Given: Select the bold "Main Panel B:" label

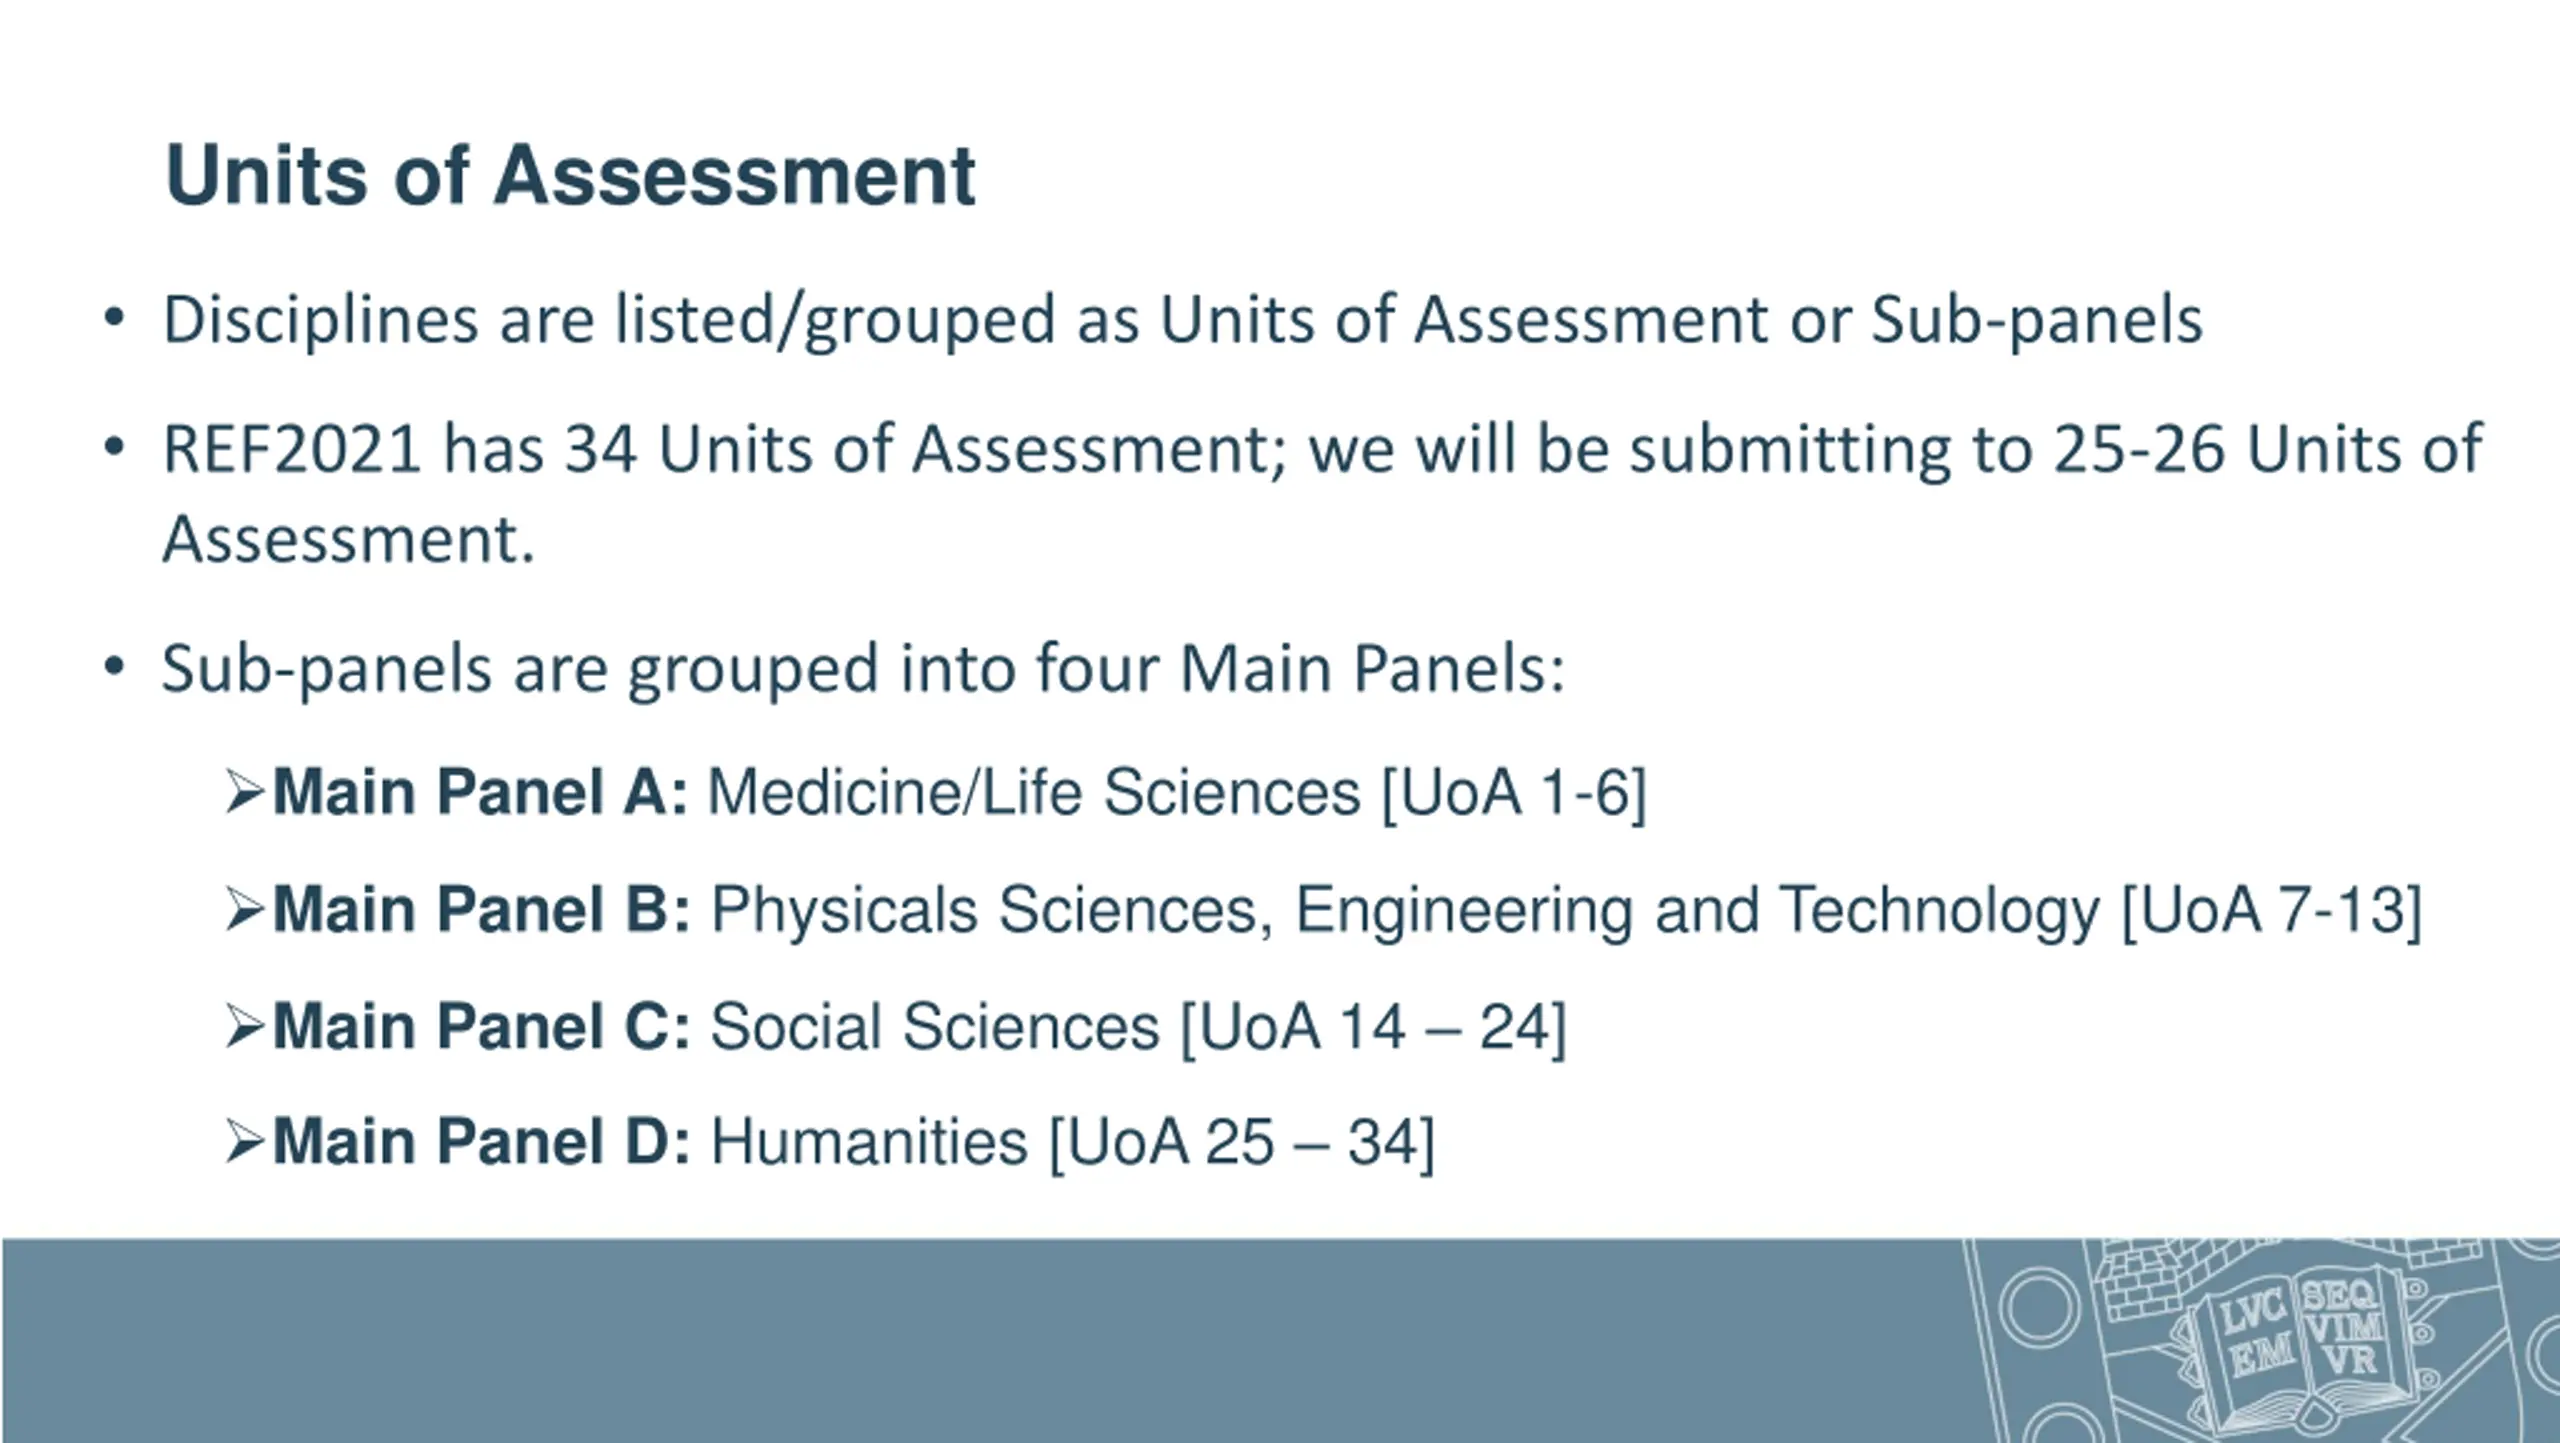Looking at the screenshot, I should coord(481,910).
